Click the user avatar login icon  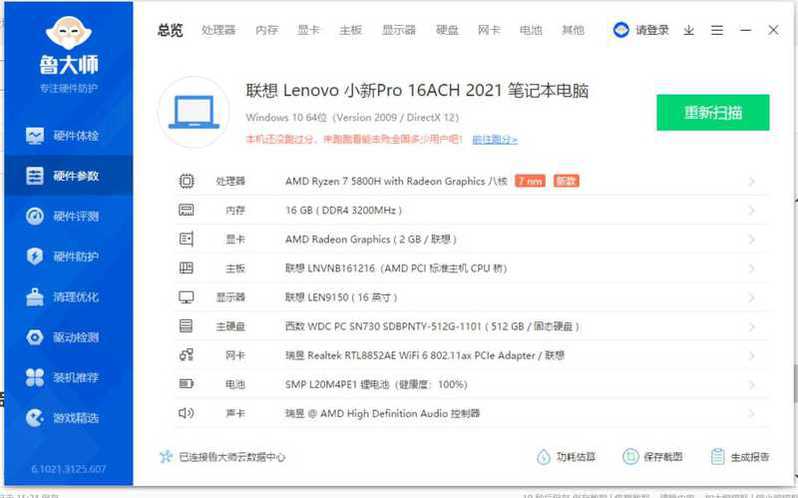coord(621,30)
